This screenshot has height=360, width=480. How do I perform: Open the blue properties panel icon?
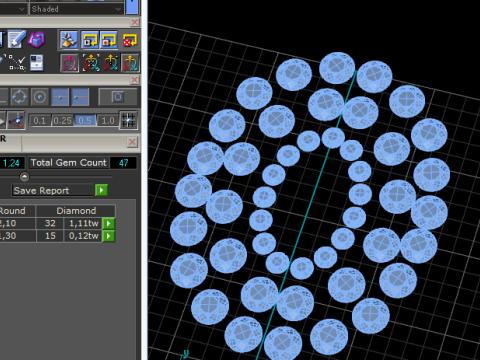pos(36,63)
